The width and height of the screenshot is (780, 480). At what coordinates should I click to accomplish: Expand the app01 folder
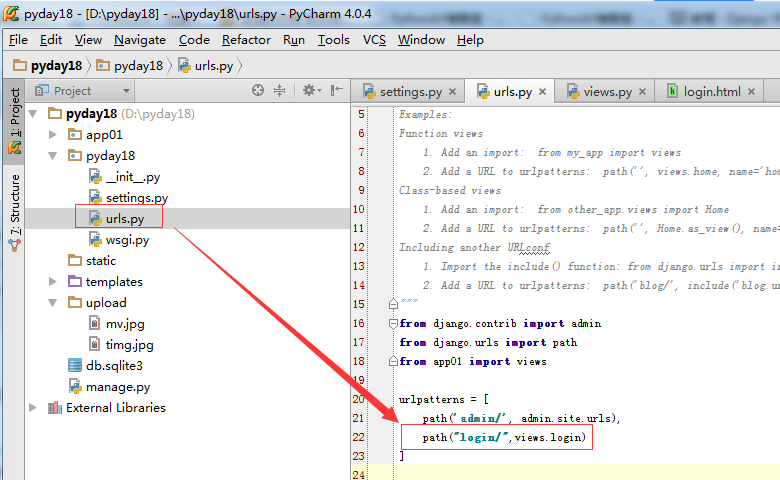54,134
